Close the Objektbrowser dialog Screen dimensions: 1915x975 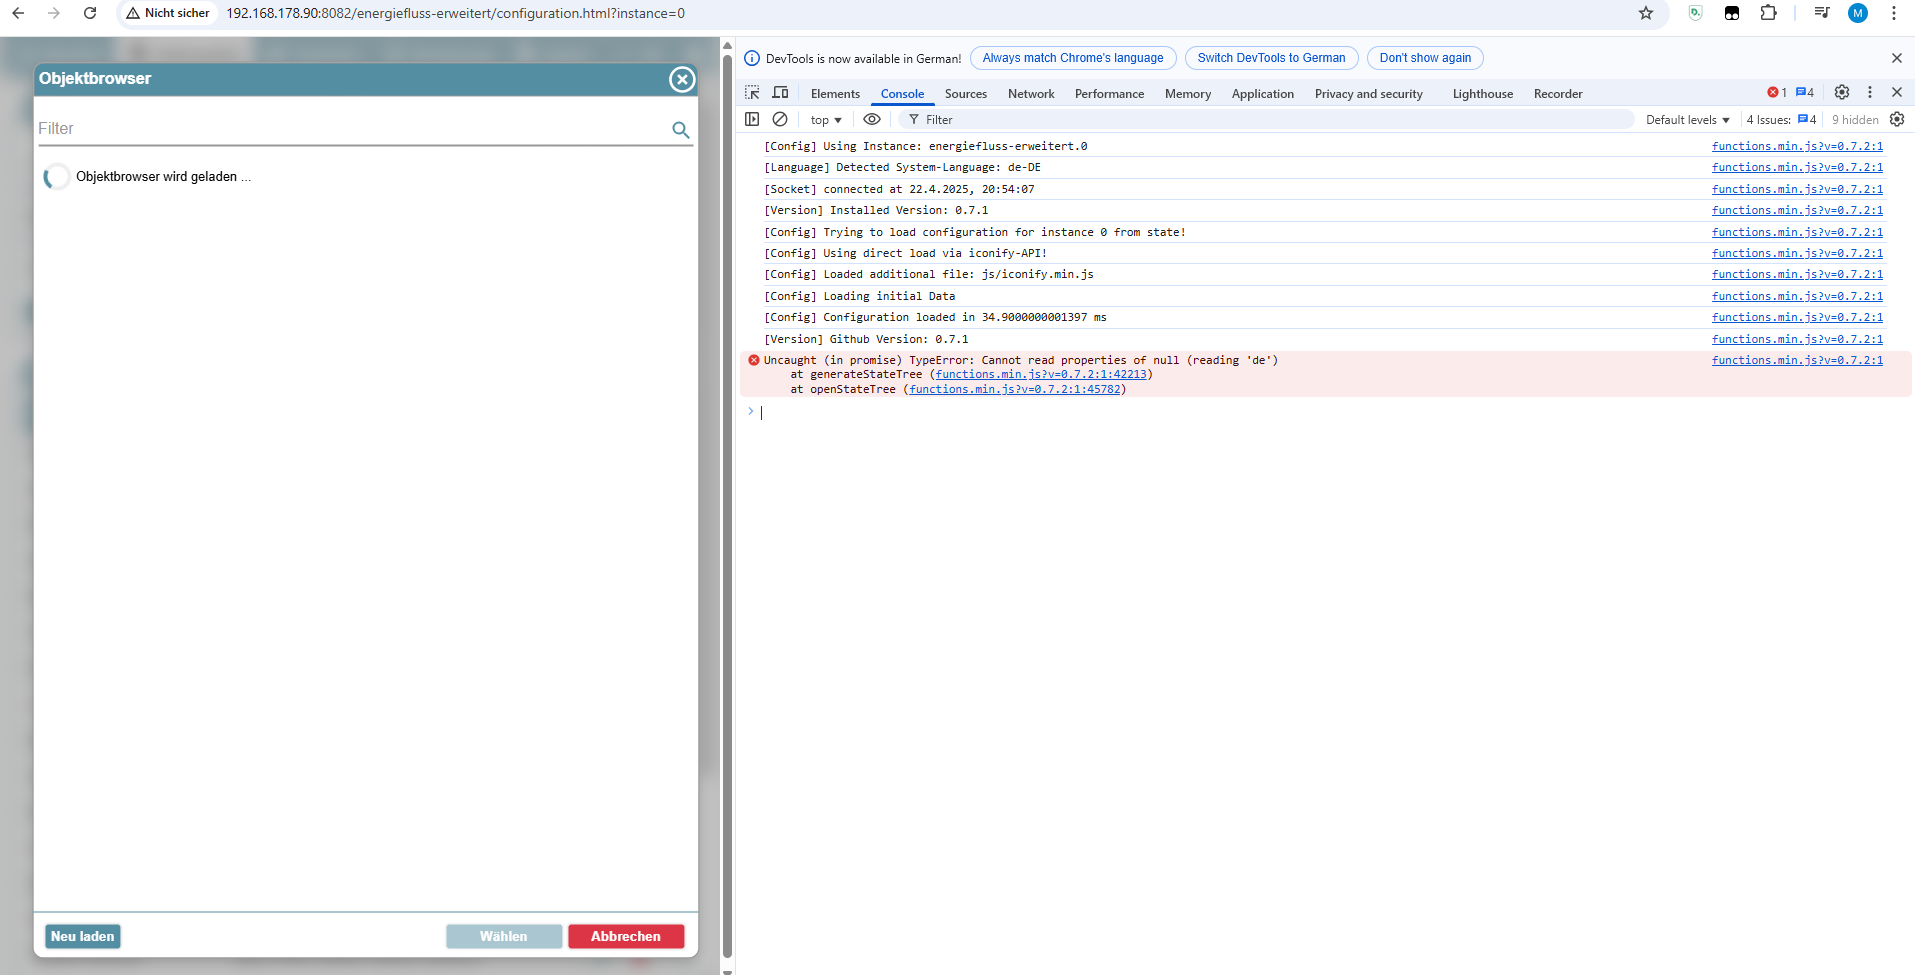682,79
